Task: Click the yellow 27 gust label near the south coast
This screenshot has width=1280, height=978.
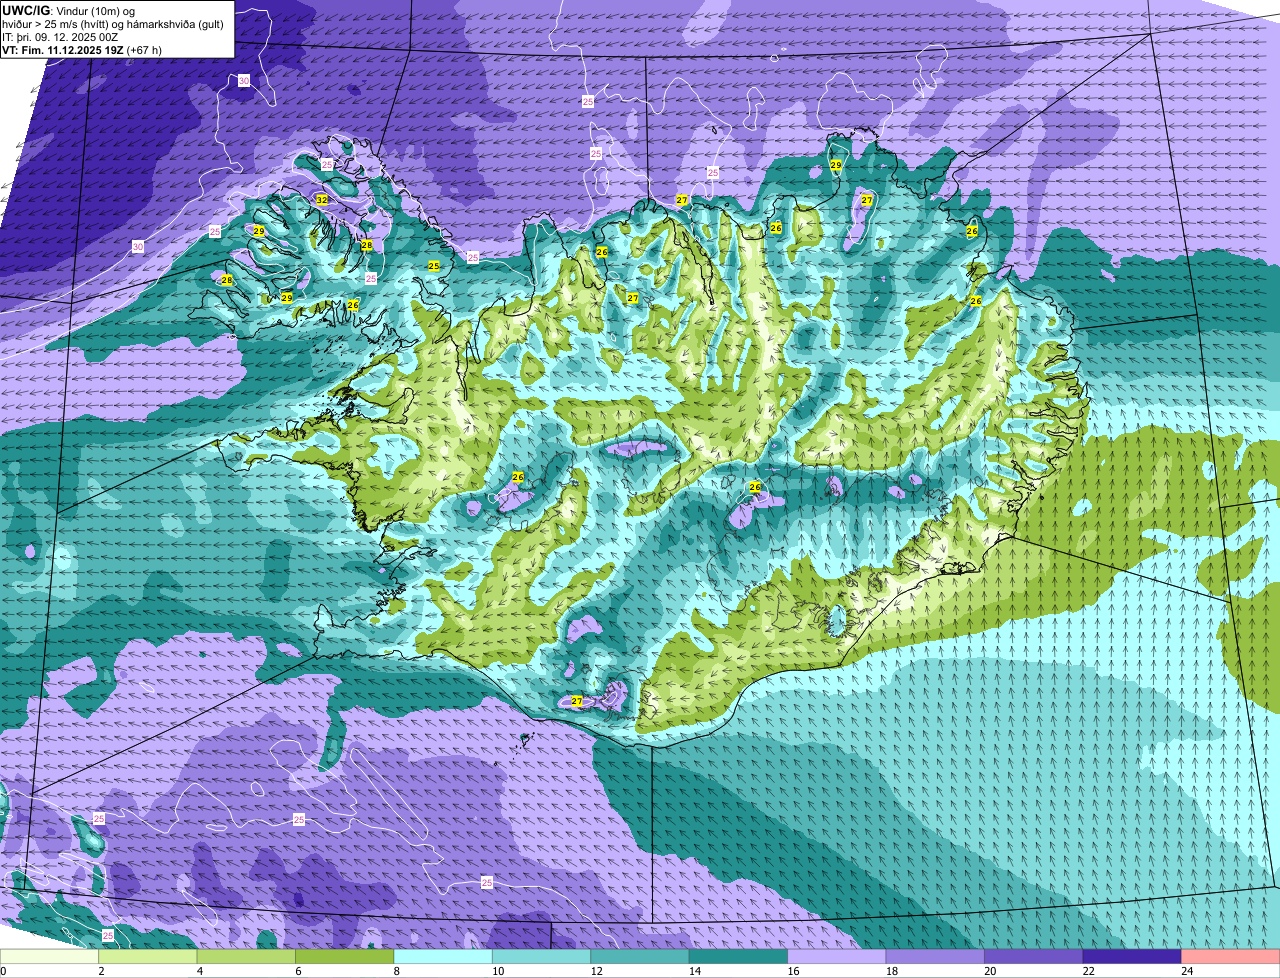Action: [577, 701]
